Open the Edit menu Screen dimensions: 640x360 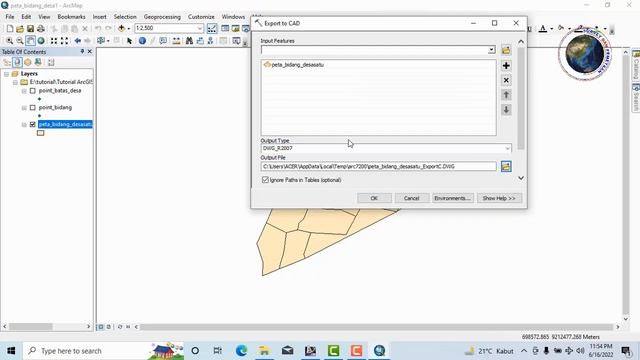pyautogui.click(x=26, y=17)
